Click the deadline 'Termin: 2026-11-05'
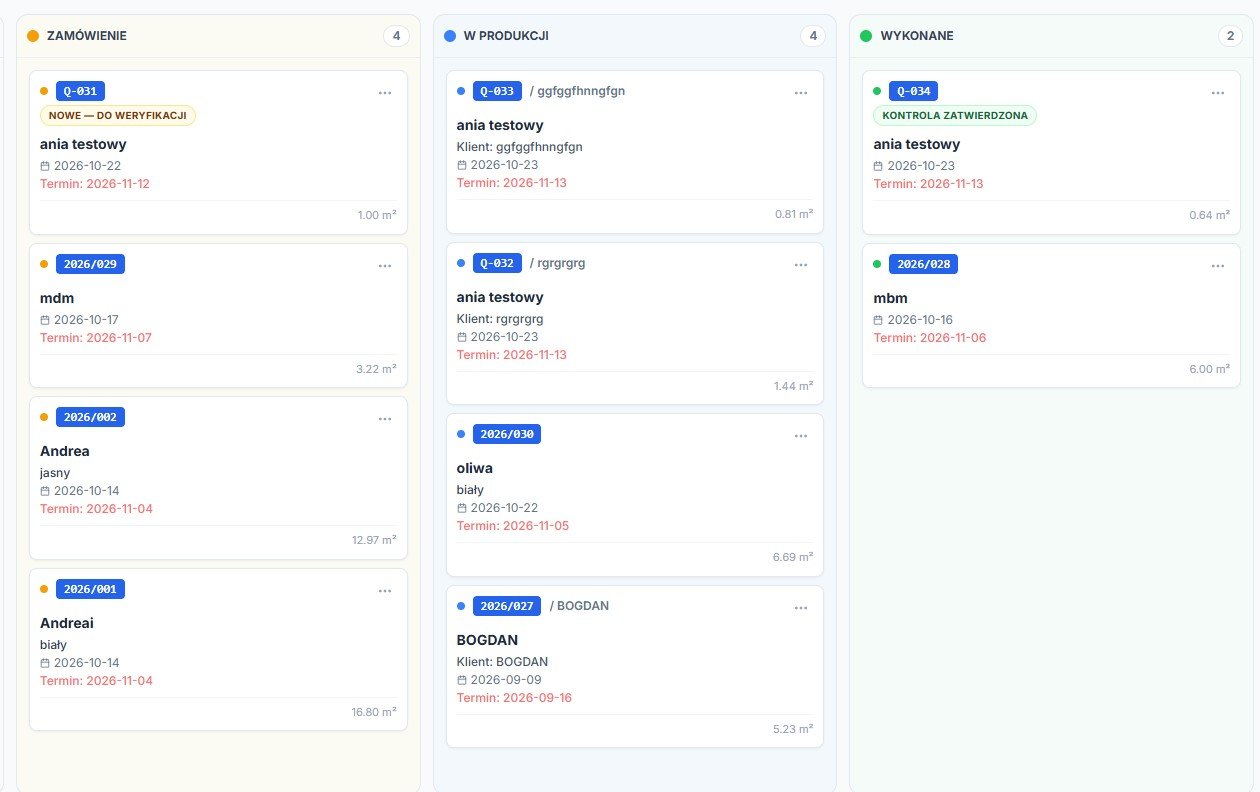Viewport: 1260px width, 792px height. pos(513,526)
